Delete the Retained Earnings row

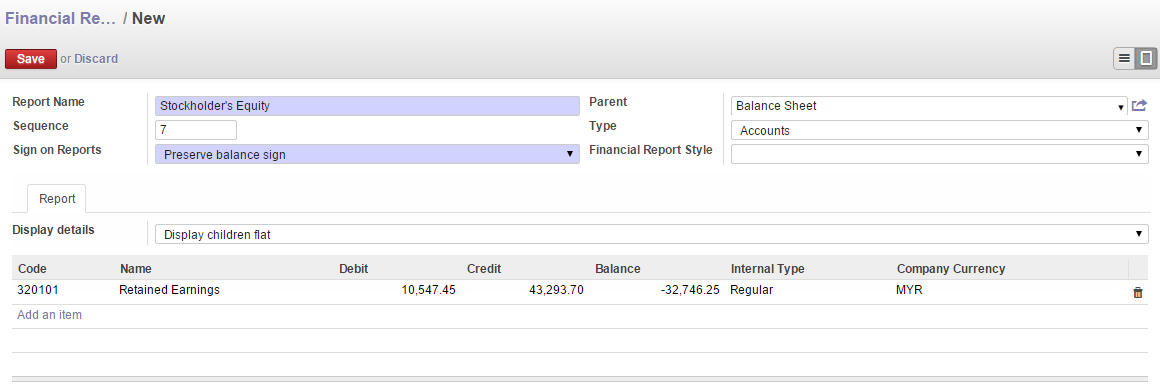click(x=1138, y=292)
